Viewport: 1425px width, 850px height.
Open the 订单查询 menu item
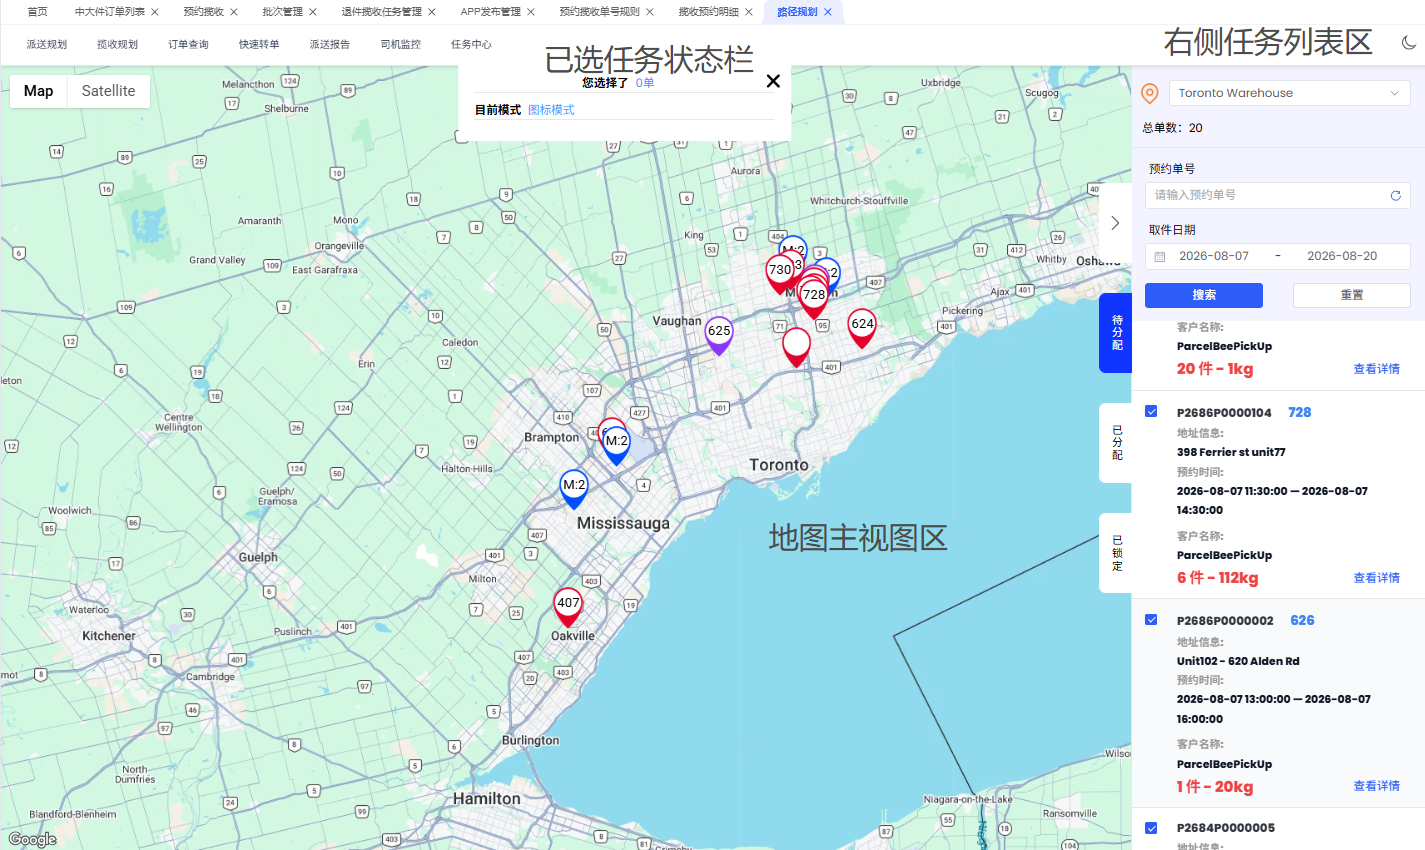pos(188,44)
